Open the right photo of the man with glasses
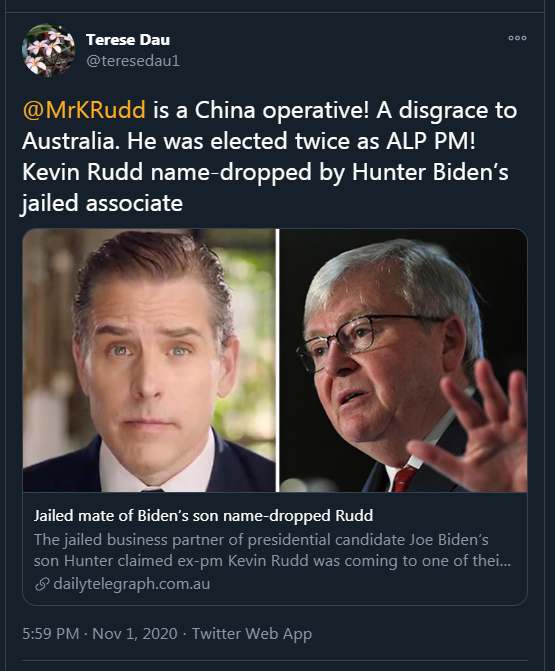Screen dimensions: 555x671 pyautogui.click(x=403, y=360)
